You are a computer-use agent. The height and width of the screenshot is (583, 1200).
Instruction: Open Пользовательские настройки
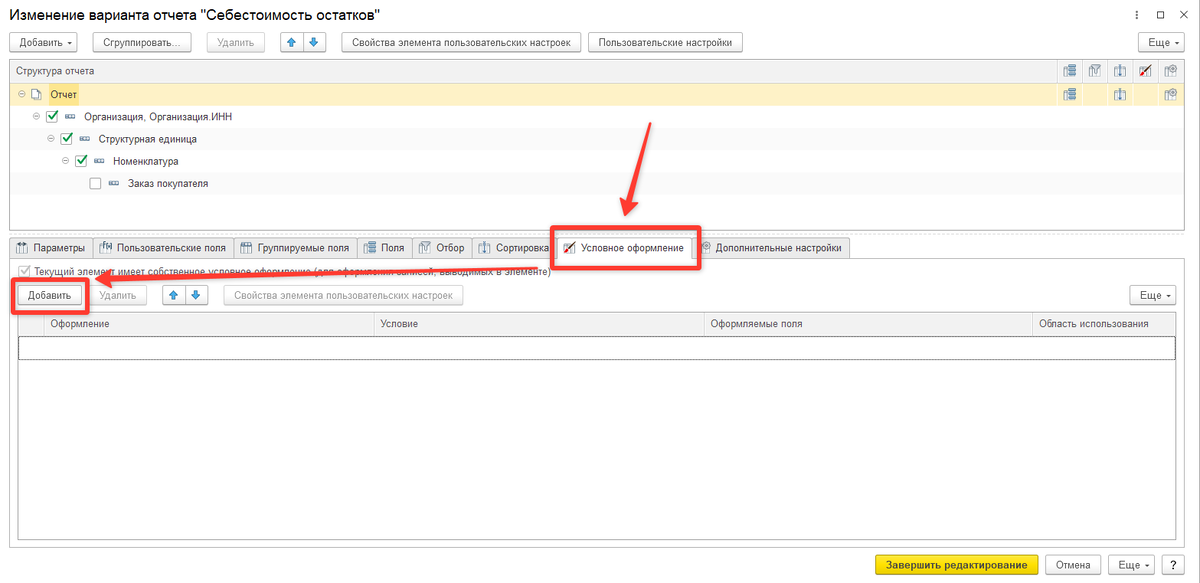665,42
